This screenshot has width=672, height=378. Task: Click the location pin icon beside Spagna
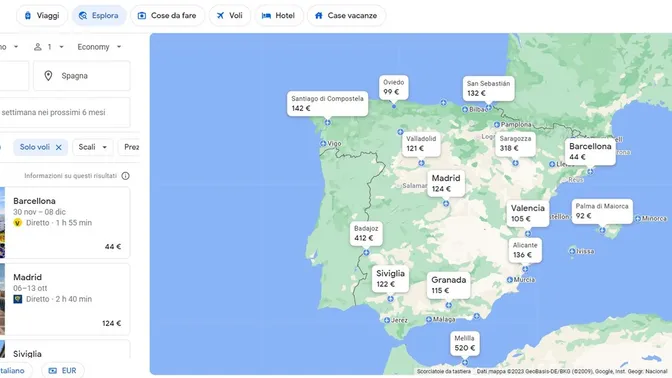(48, 76)
